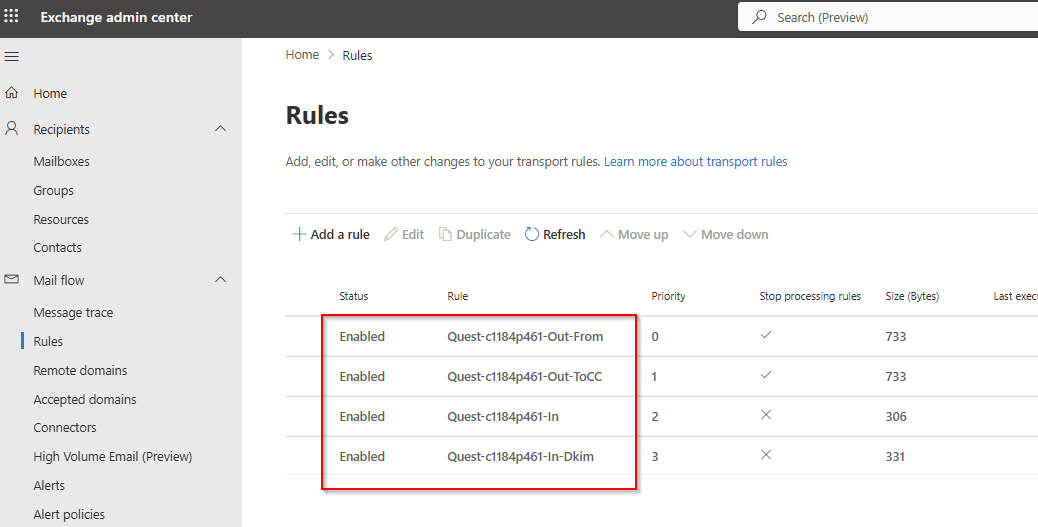
Task: Click the Move down toolbar button
Action: coord(726,234)
